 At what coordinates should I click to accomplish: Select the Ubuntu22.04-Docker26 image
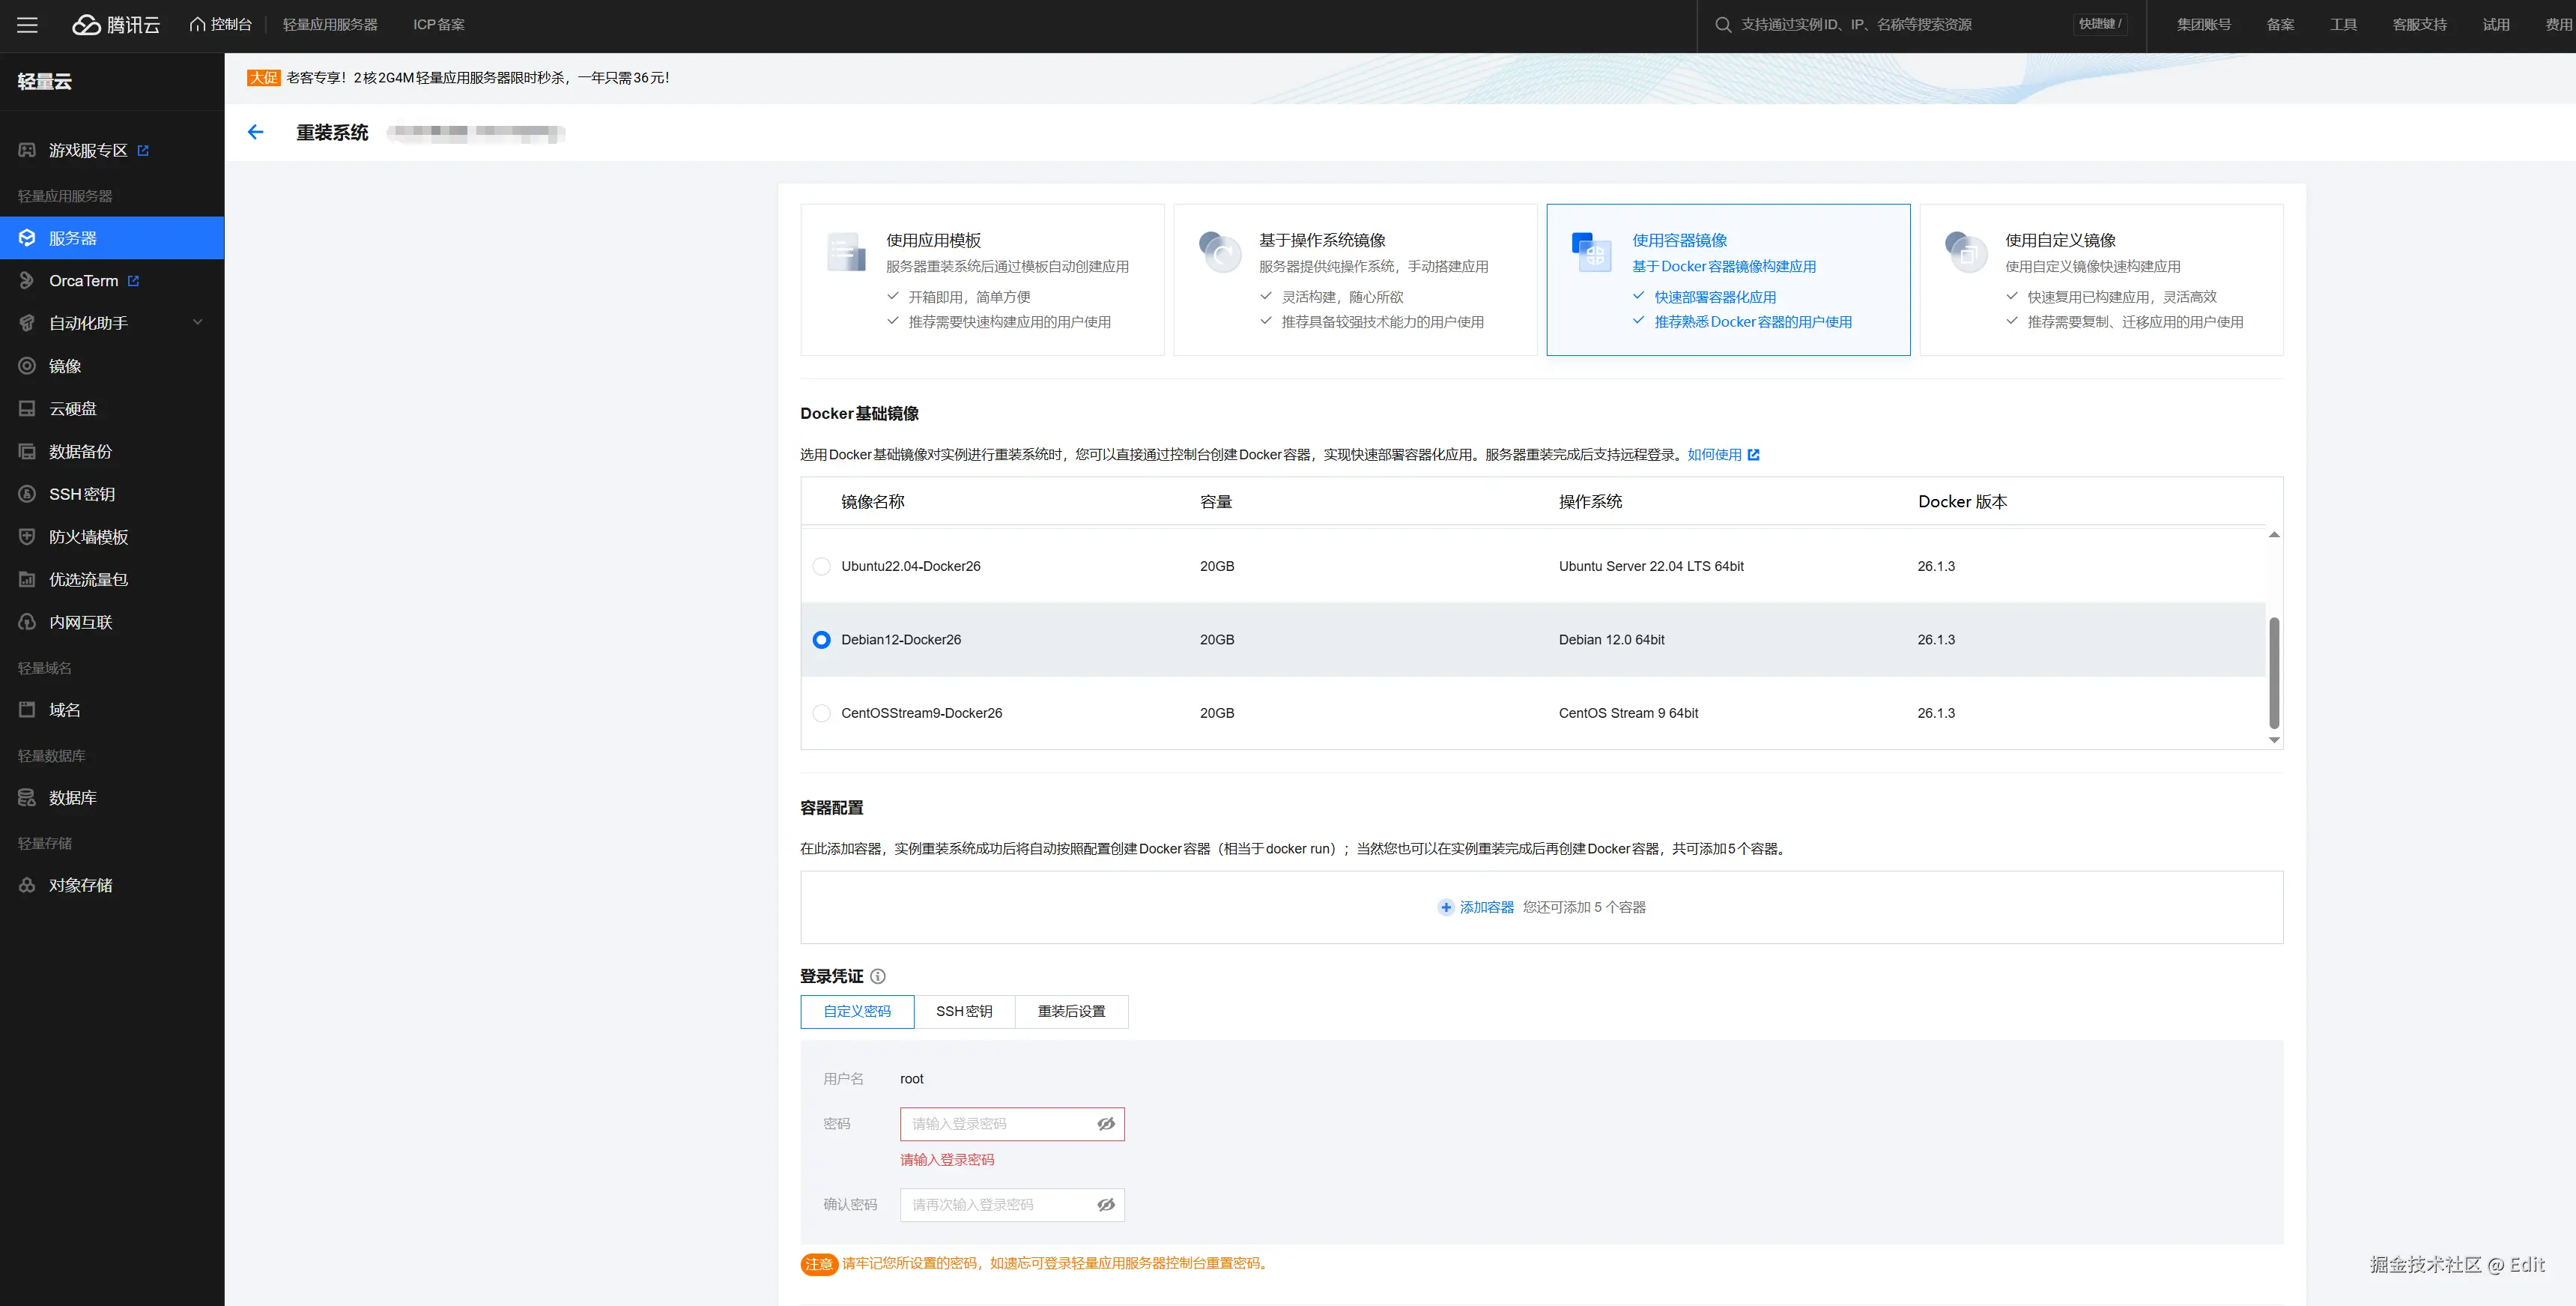pyautogui.click(x=821, y=566)
